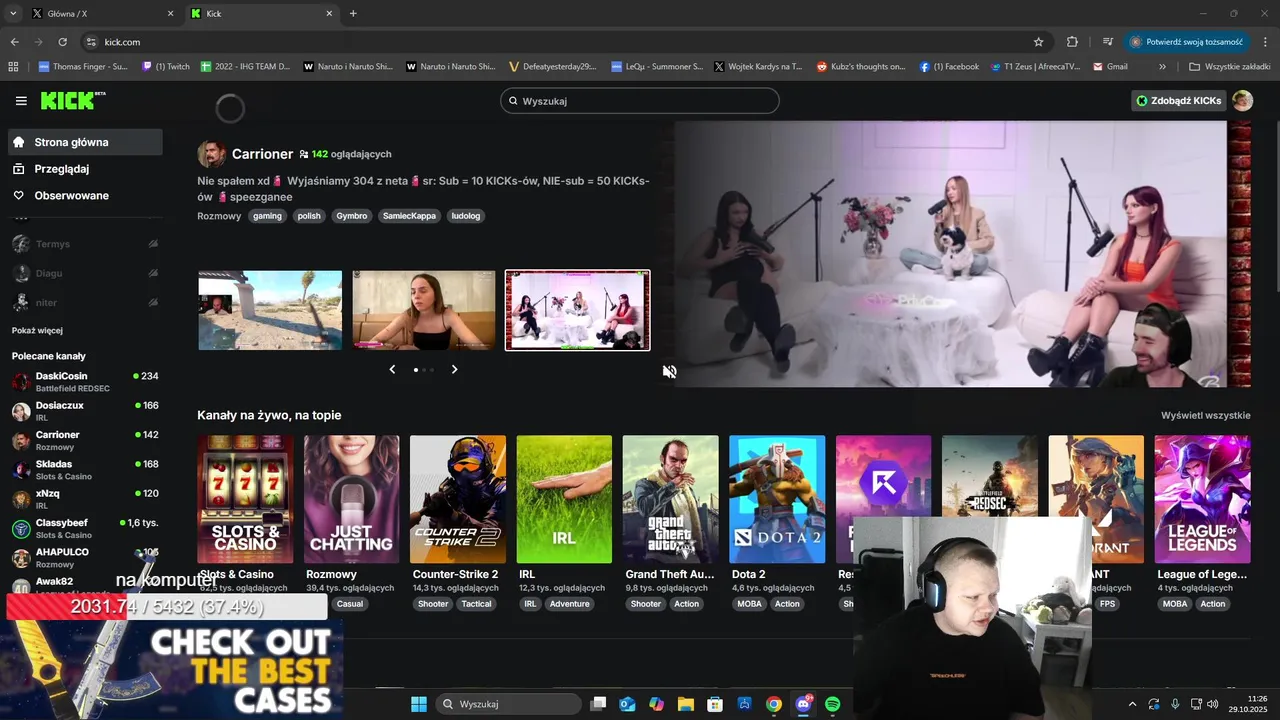Open Chrome extensions puzzle icon
1280x720 pixels.
[1072, 42]
